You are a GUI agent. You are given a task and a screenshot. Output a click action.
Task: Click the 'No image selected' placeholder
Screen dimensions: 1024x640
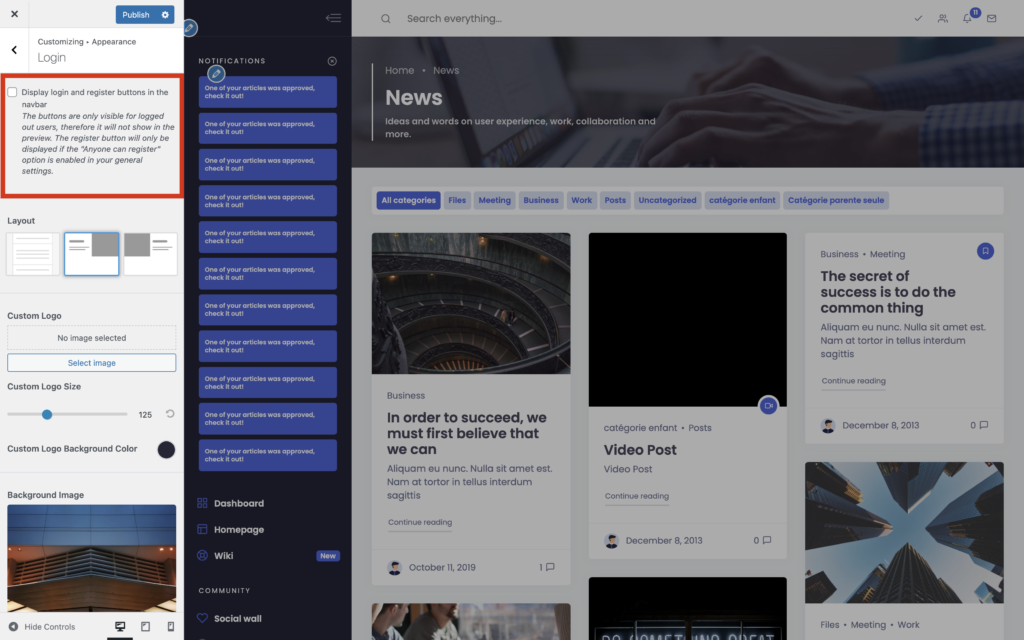(91, 338)
